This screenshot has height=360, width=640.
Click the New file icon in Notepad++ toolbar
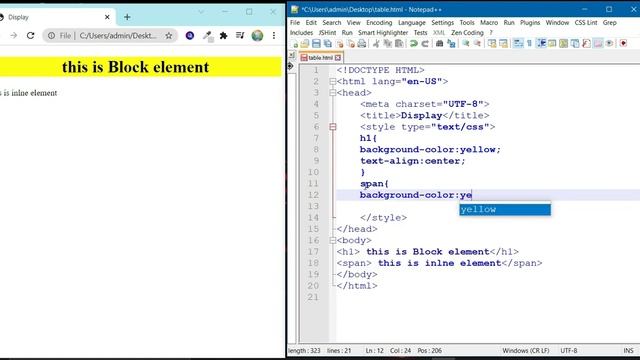294,44
